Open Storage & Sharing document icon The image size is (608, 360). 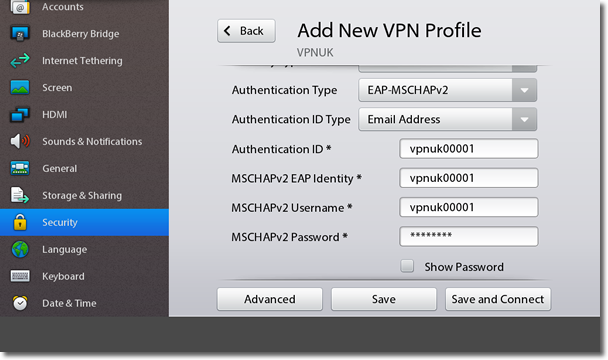point(20,195)
